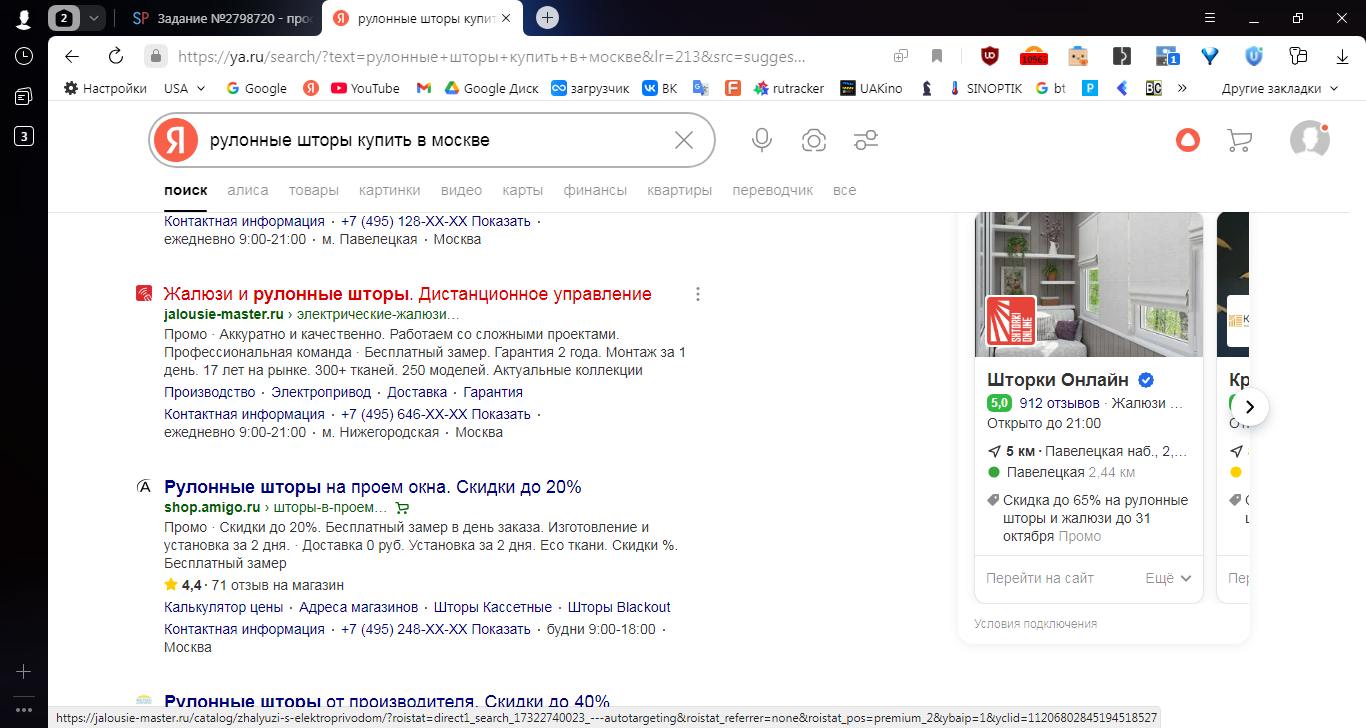Select the видео search tab
Viewport: 1366px width, 728px height.
(x=461, y=190)
